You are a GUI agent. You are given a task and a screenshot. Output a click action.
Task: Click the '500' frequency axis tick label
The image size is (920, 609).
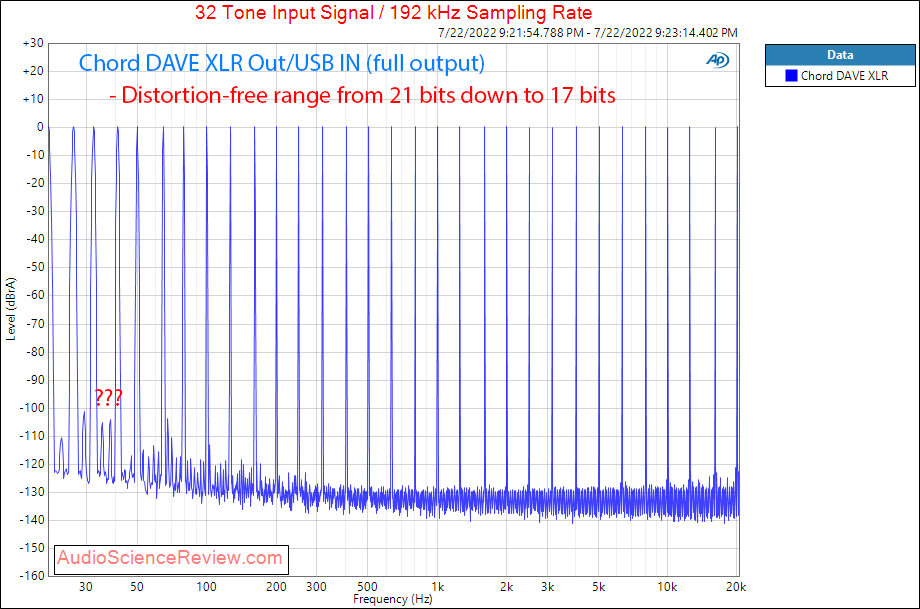(367, 587)
